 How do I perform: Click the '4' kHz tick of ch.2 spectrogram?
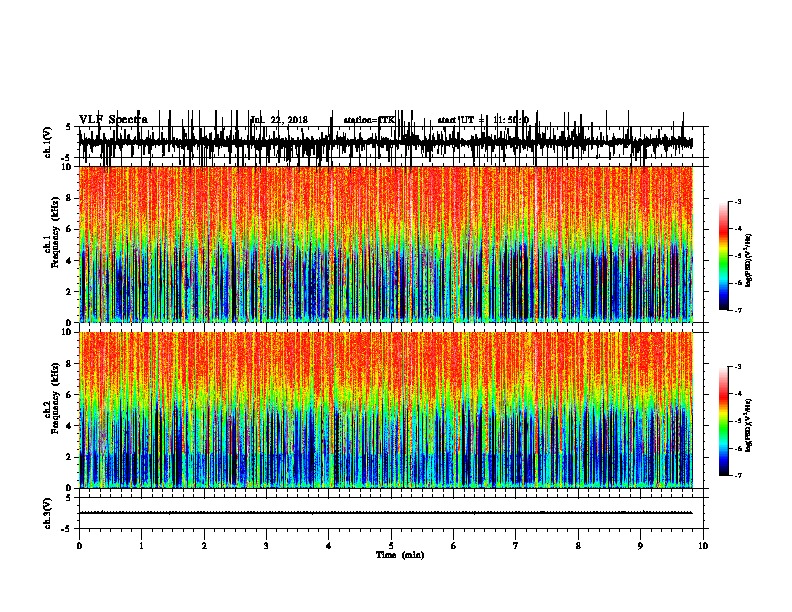[x=70, y=426]
